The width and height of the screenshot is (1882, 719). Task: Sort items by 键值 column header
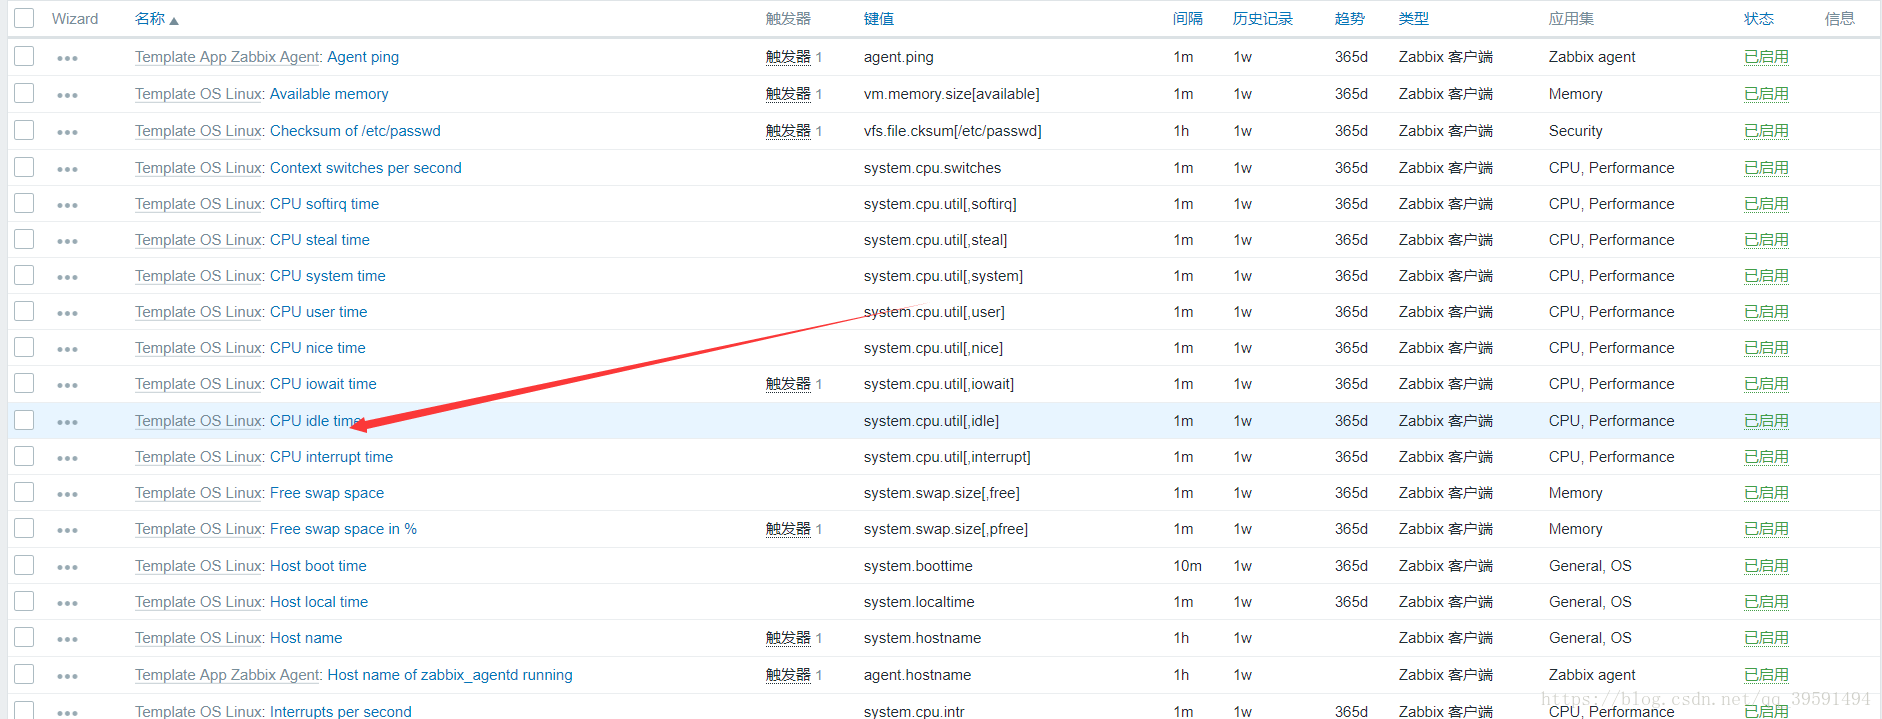coord(879,19)
